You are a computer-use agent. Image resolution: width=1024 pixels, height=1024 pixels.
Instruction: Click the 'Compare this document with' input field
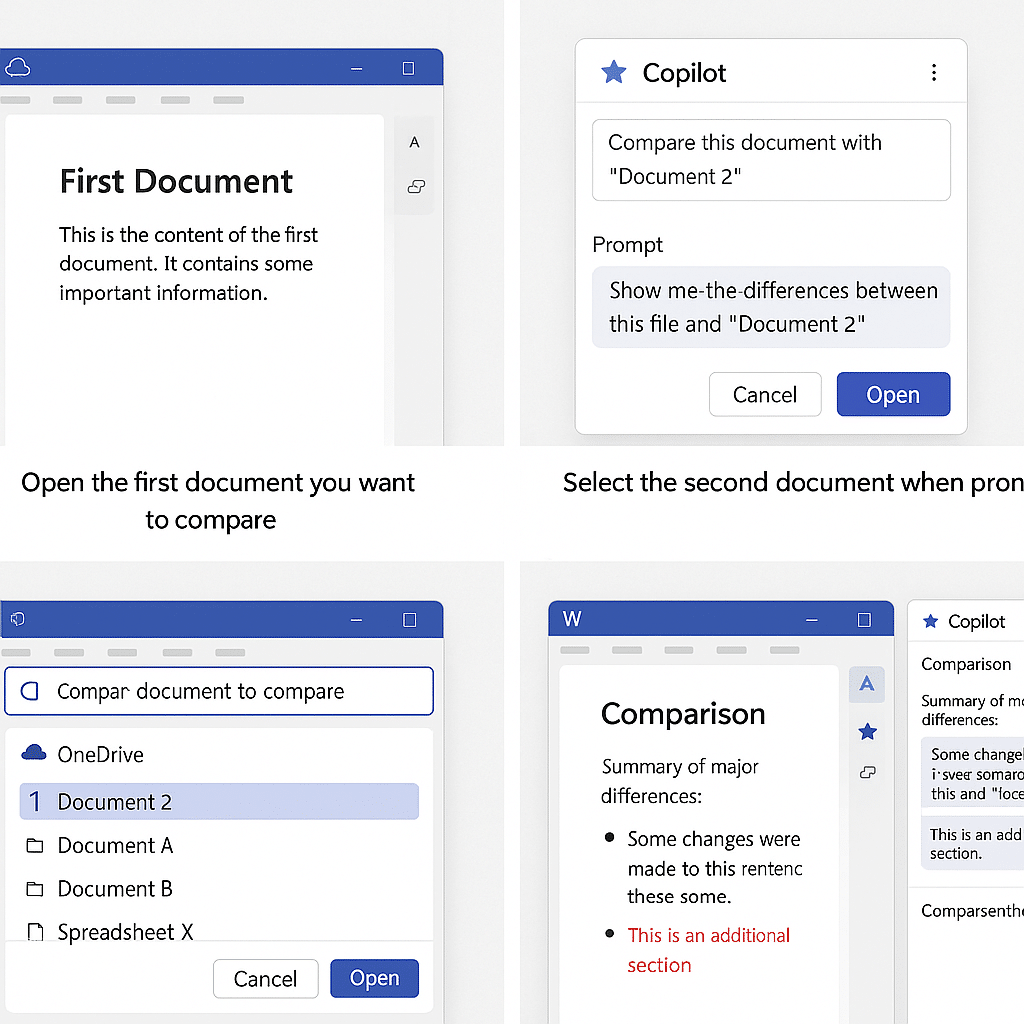coord(771,159)
